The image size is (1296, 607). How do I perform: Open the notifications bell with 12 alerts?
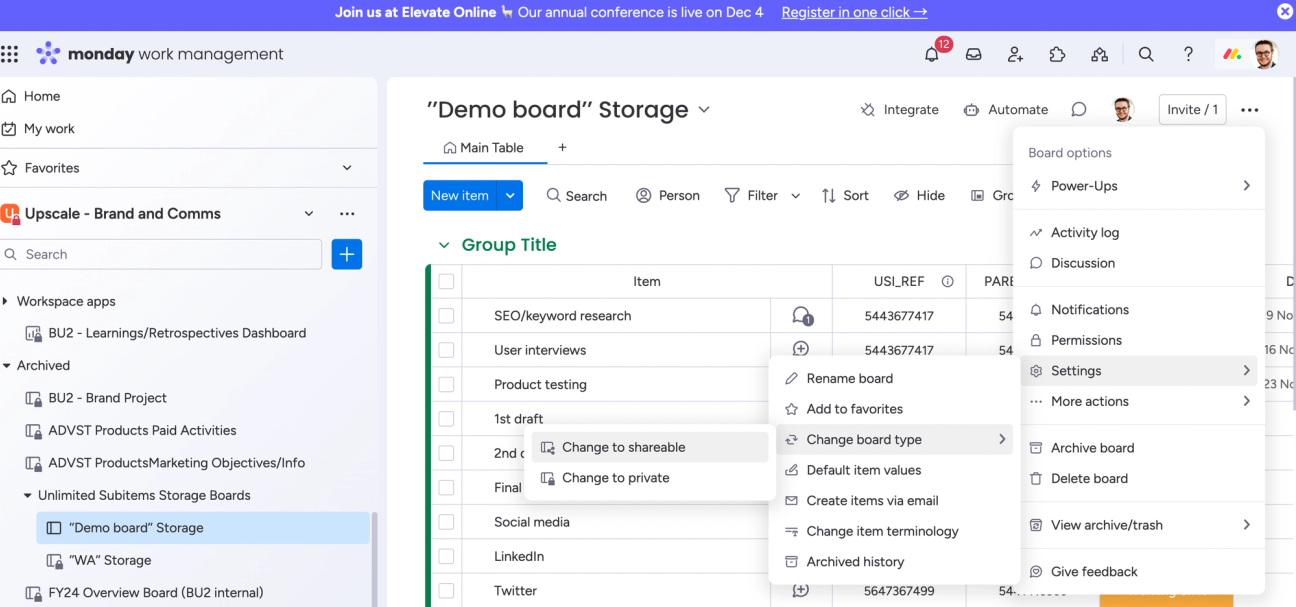pos(931,55)
